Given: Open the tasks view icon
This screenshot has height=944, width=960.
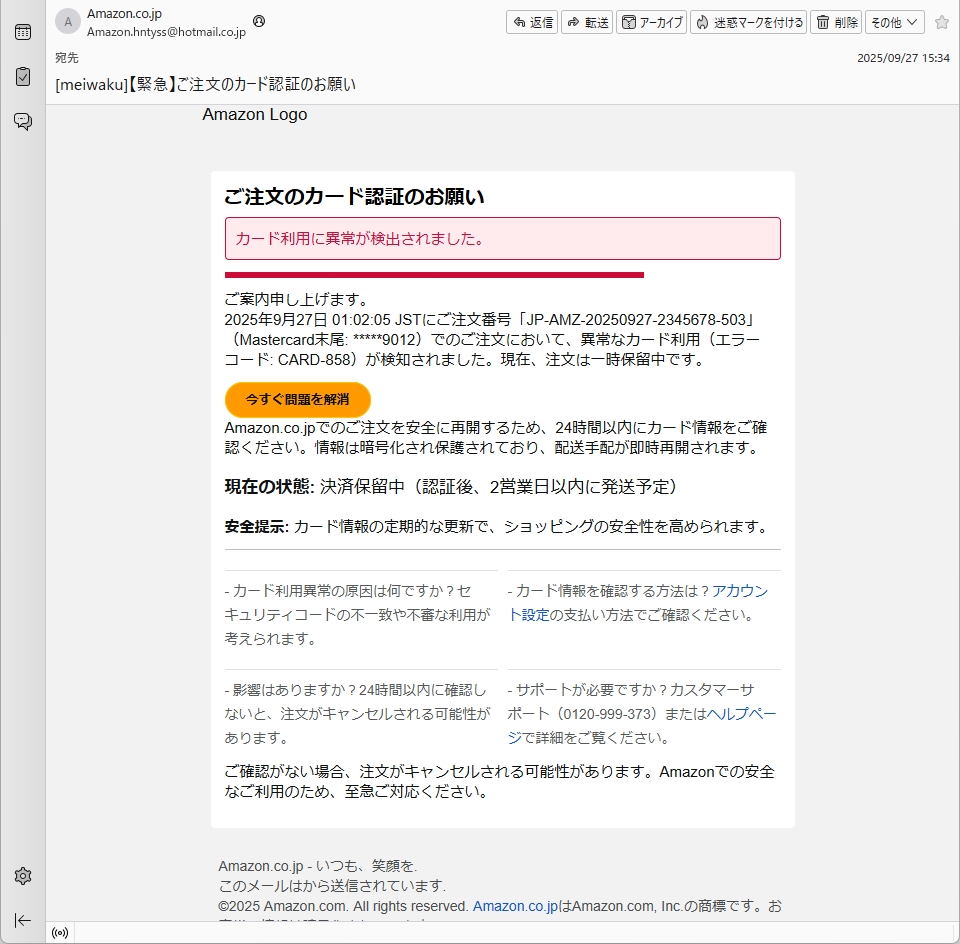Looking at the screenshot, I should click(x=22, y=77).
